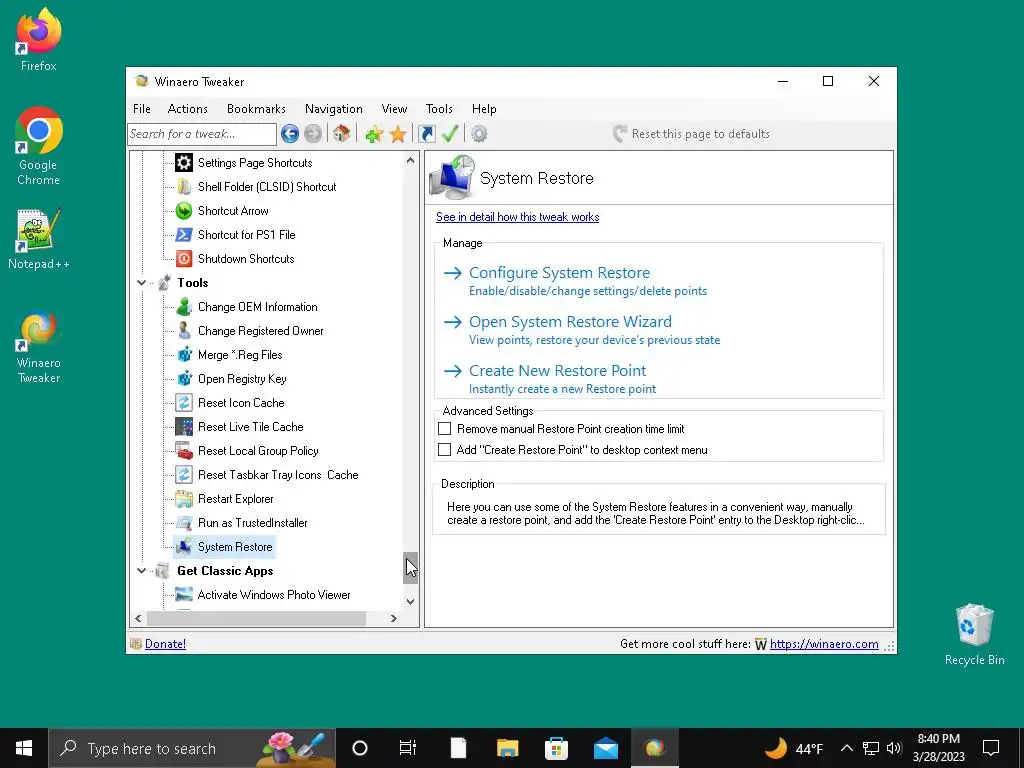This screenshot has height=768, width=1024.
Task: Click the greyed Forward navigation arrow
Action: point(313,134)
